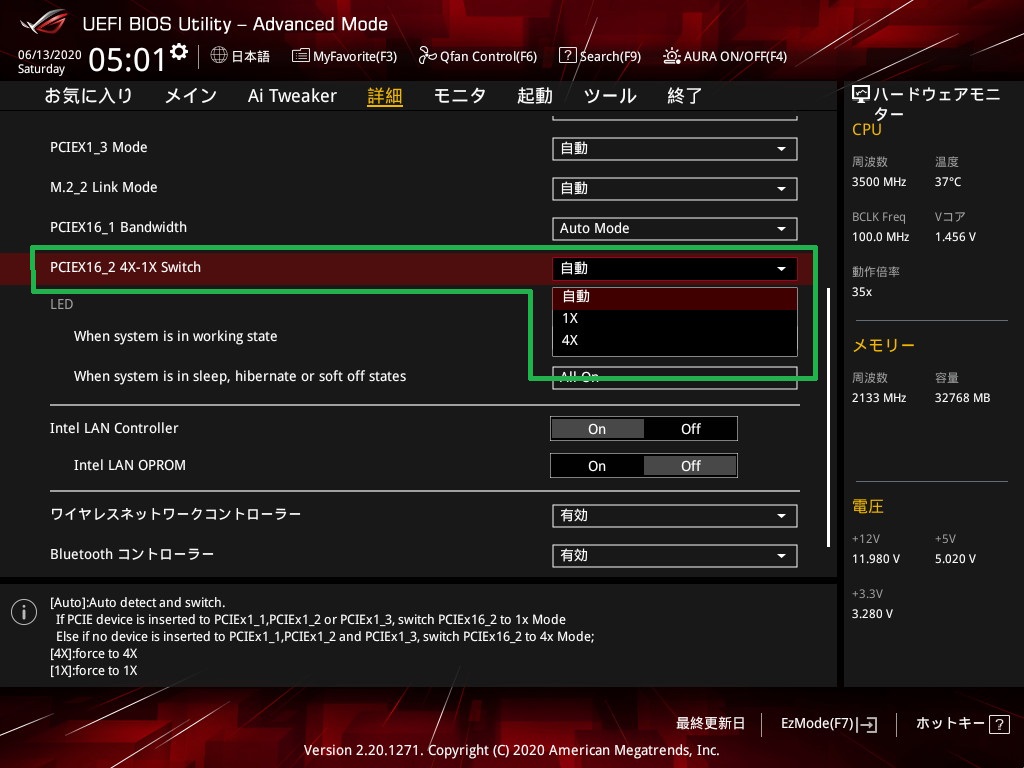Image resolution: width=1024 pixels, height=768 pixels.
Task: Switch to メイン tab
Action: pos(191,96)
